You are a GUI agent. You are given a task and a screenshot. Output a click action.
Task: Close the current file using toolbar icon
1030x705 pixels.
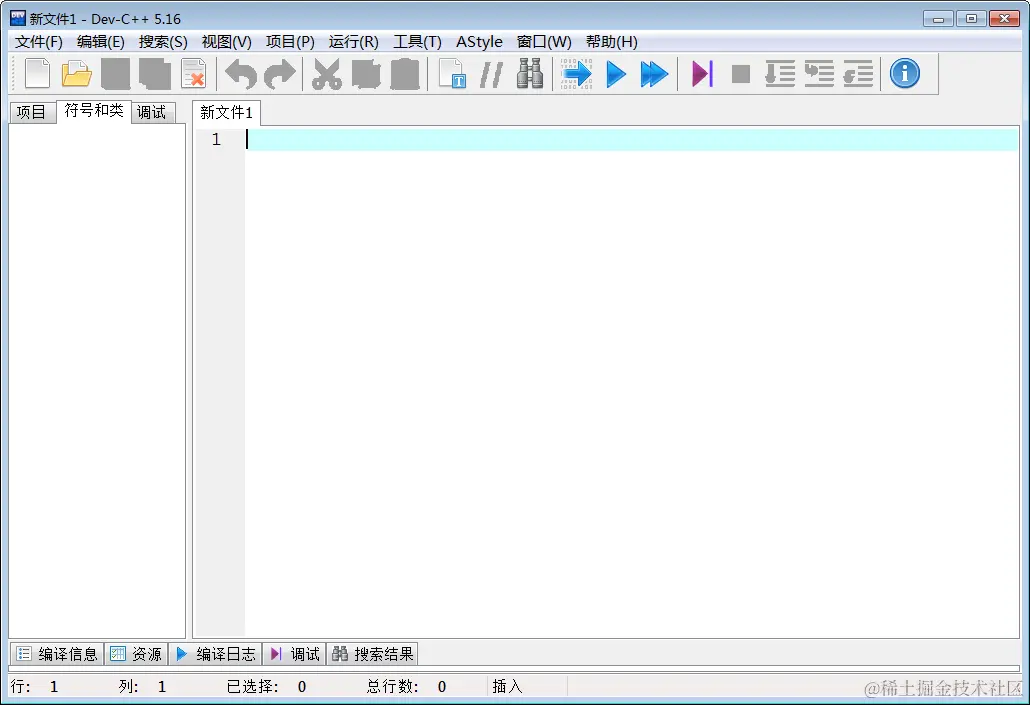click(193, 73)
